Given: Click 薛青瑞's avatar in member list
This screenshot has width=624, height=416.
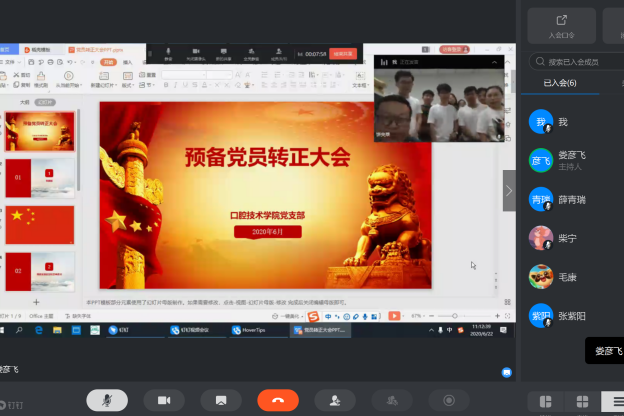Looking at the screenshot, I should (541, 199).
